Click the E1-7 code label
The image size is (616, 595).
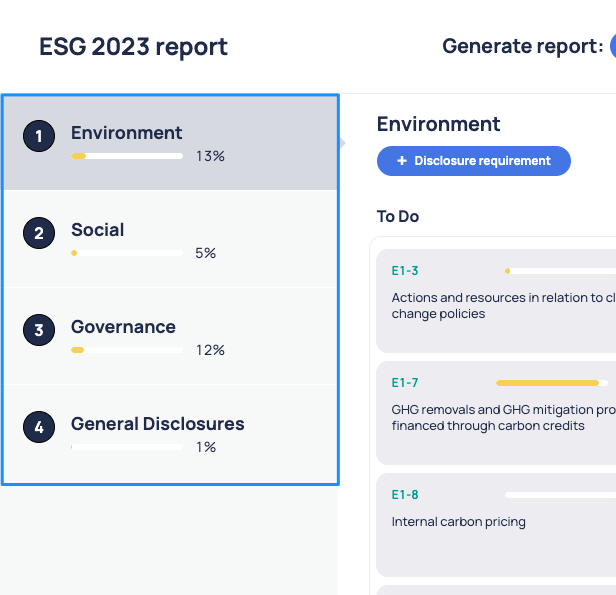[405, 383]
